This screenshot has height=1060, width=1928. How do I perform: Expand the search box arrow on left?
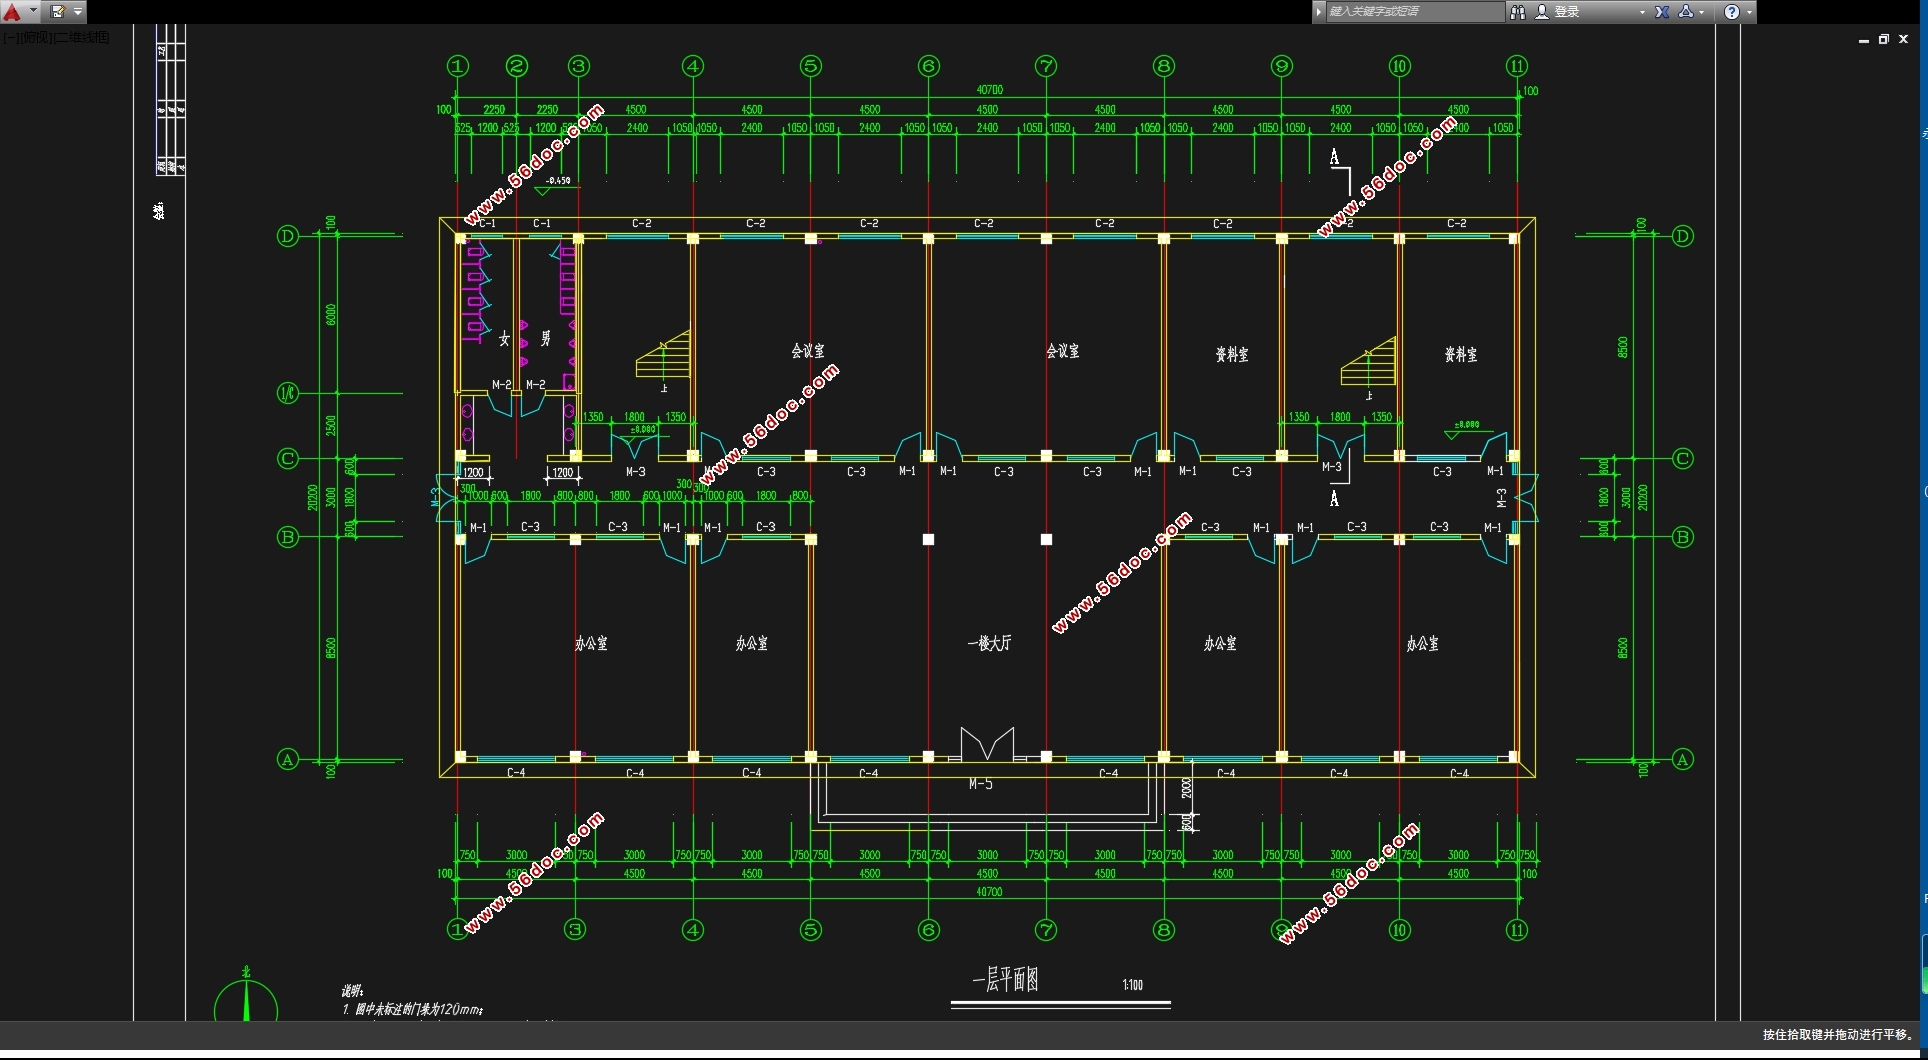pyautogui.click(x=1319, y=12)
